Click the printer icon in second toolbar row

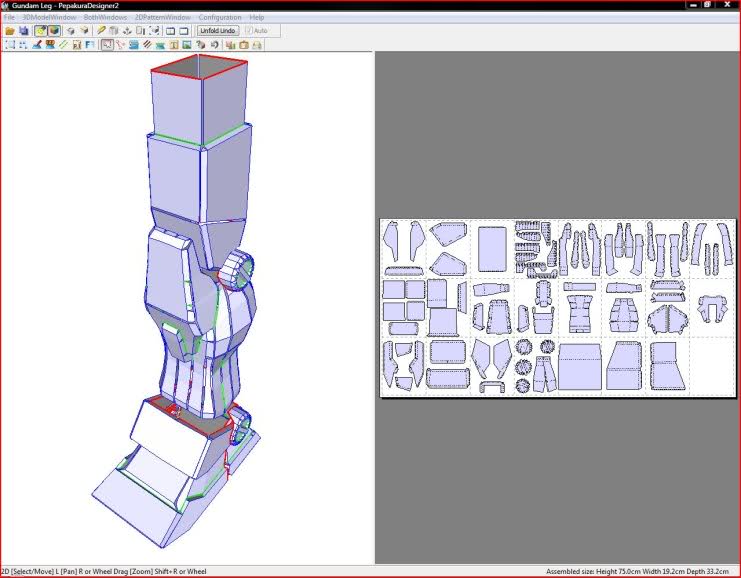[x=258, y=45]
